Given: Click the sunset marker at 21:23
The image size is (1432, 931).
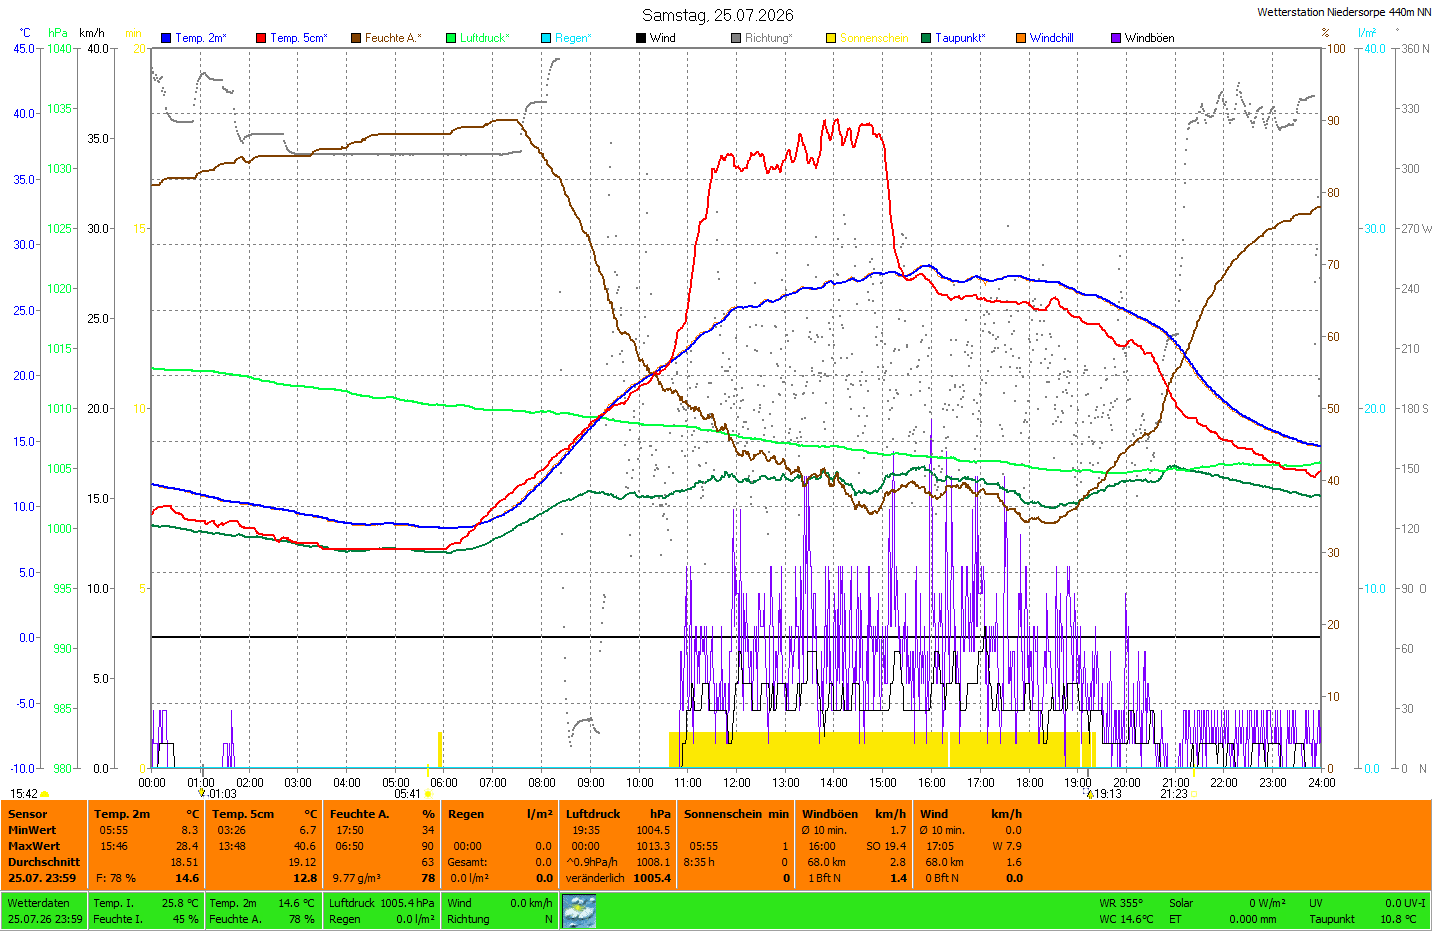Looking at the screenshot, I should 1194,794.
